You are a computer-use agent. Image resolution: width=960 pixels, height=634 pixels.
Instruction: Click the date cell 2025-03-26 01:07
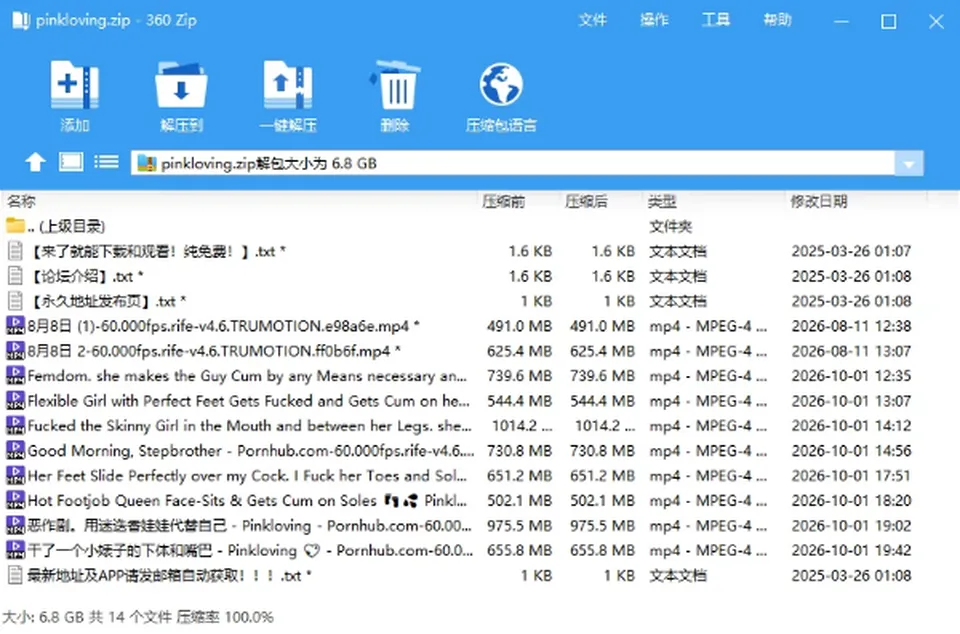(851, 251)
